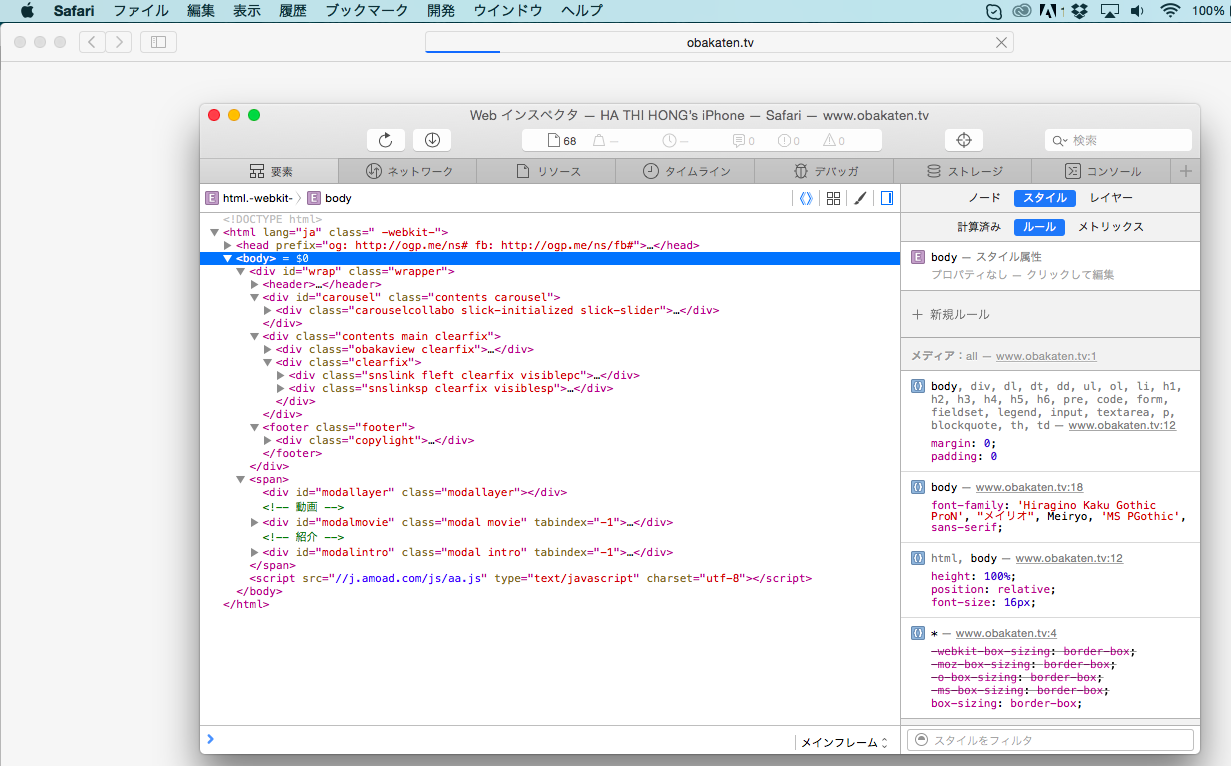Viewport: 1231px width, 766px height.
Task: Open the www.obakaten.tv:1 media source link
Action: [x=1046, y=356]
